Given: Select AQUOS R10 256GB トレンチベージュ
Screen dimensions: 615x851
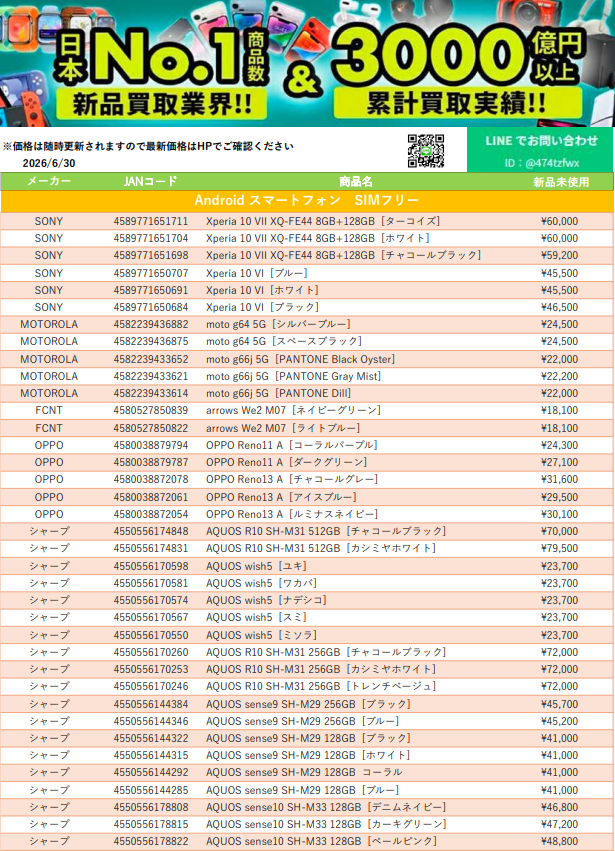Looking at the screenshot, I should tap(321, 686).
